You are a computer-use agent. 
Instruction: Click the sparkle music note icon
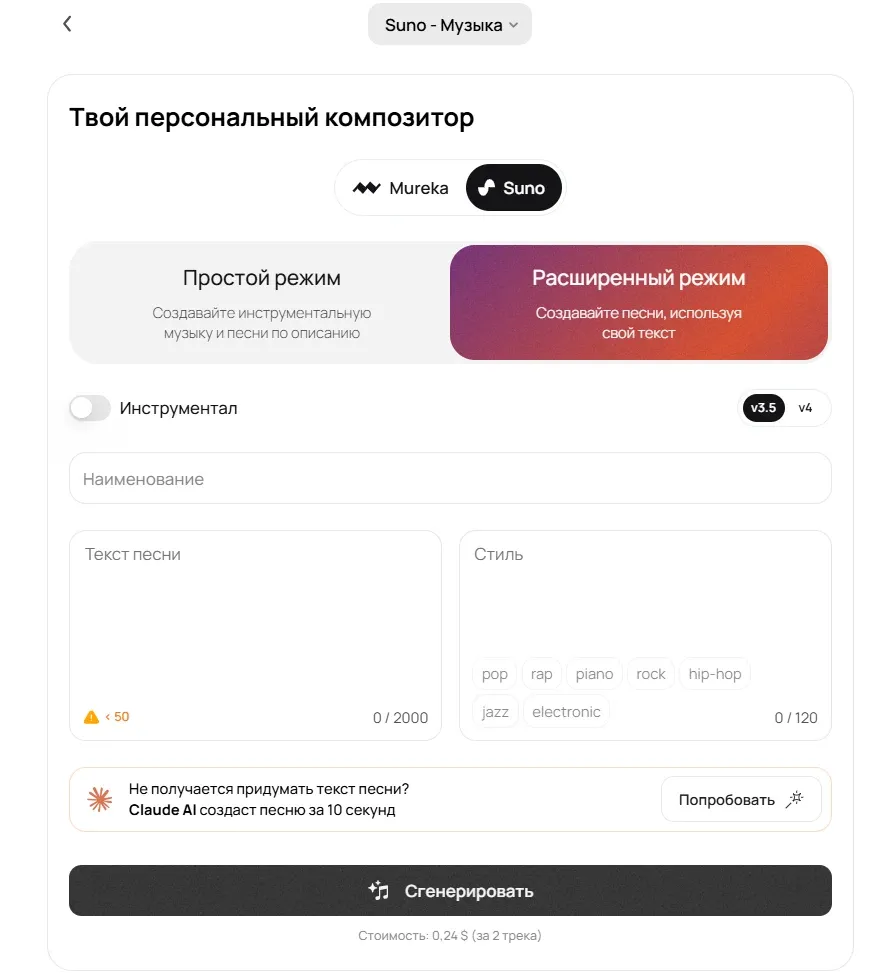pyautogui.click(x=378, y=890)
